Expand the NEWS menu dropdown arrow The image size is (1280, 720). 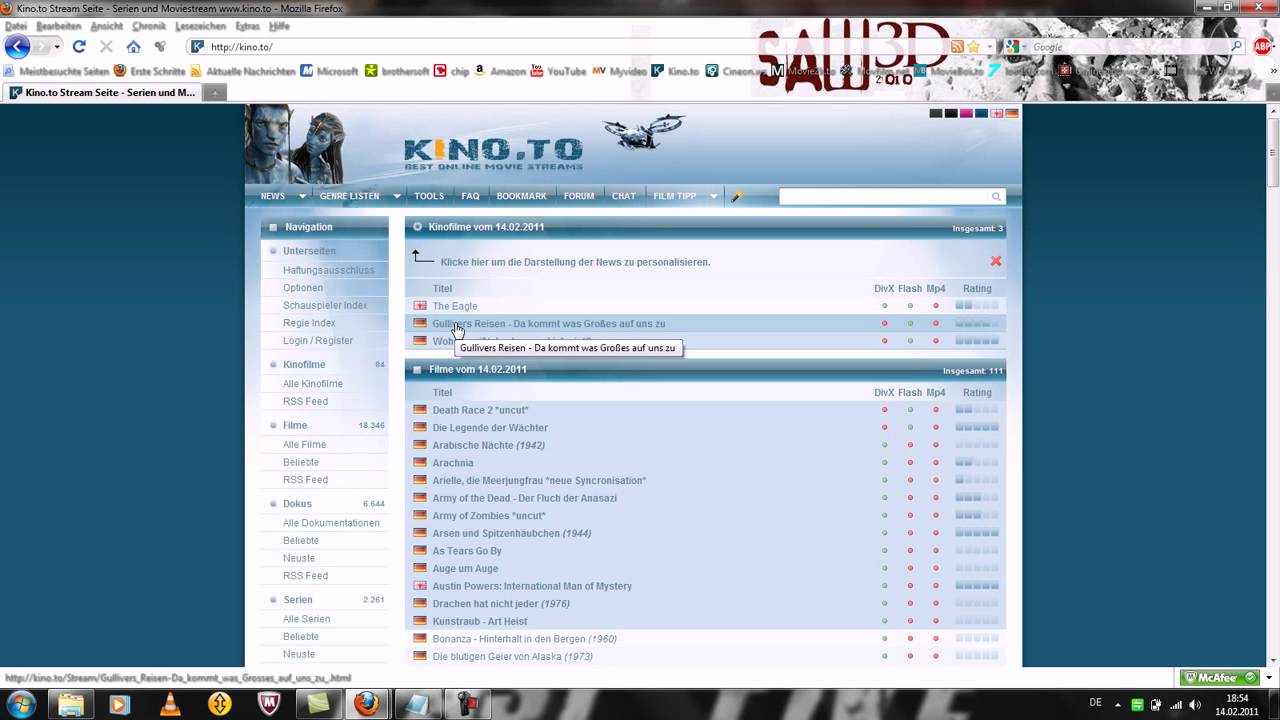pos(302,196)
